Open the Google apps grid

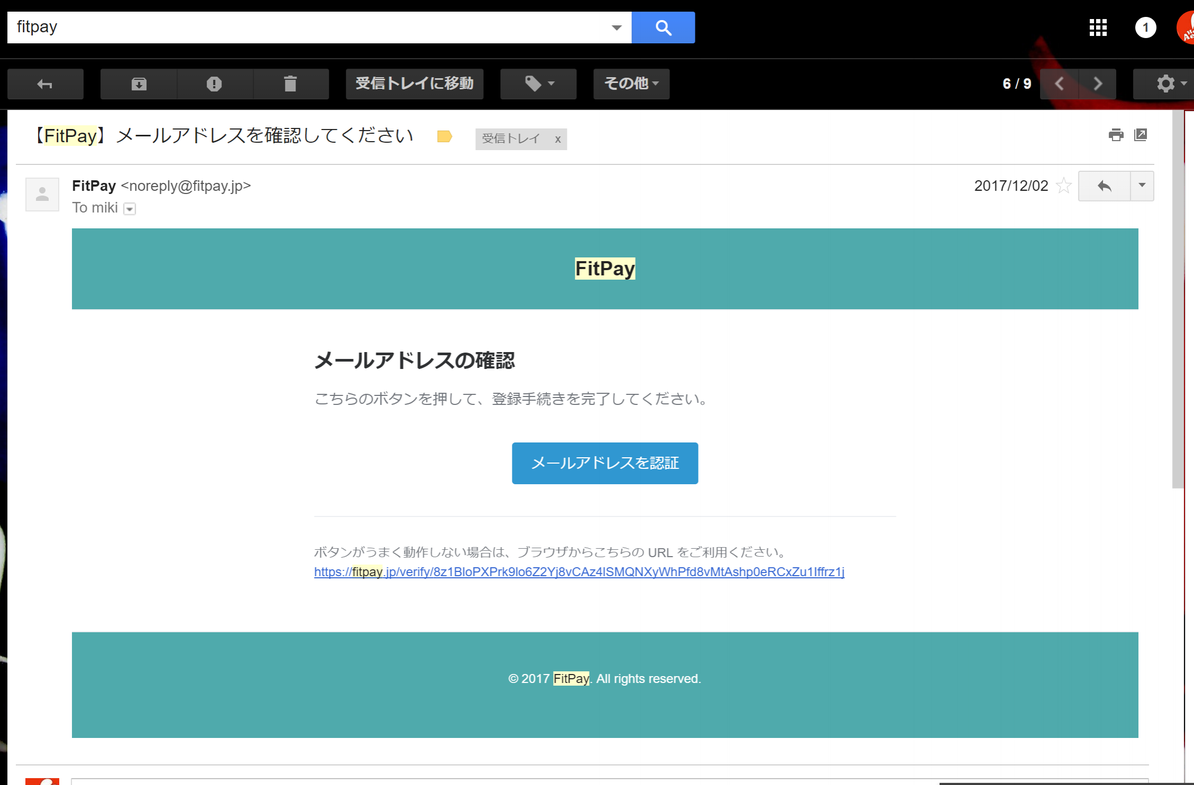1098,27
